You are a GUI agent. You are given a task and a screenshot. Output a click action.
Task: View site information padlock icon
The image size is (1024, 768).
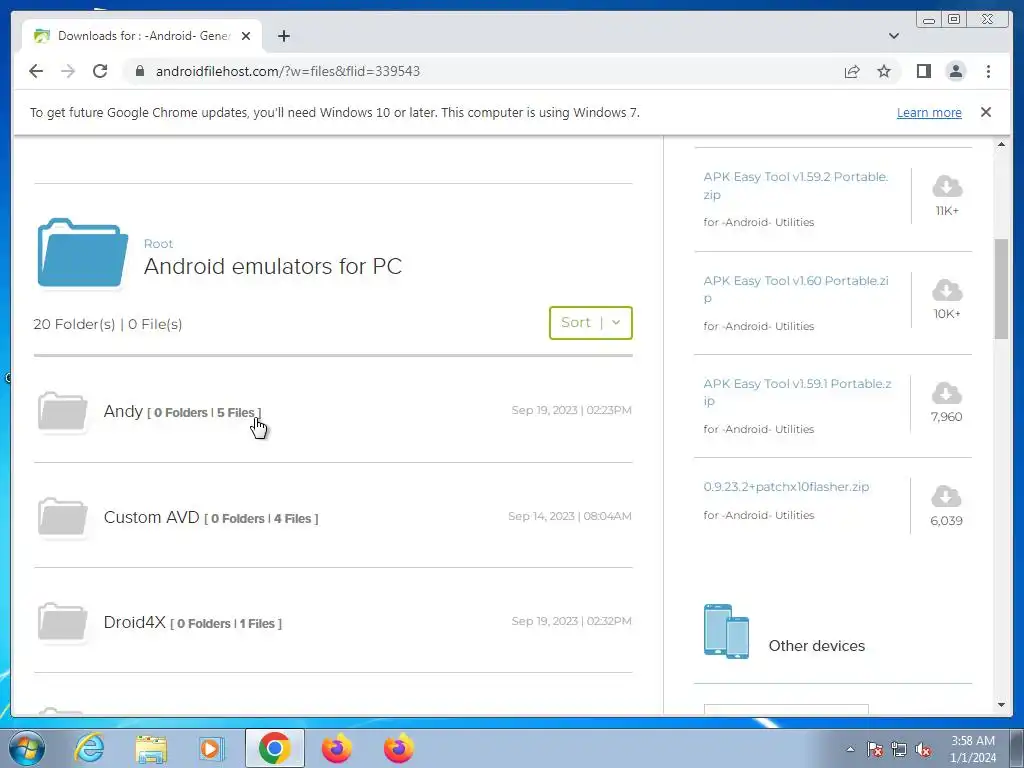pos(140,71)
